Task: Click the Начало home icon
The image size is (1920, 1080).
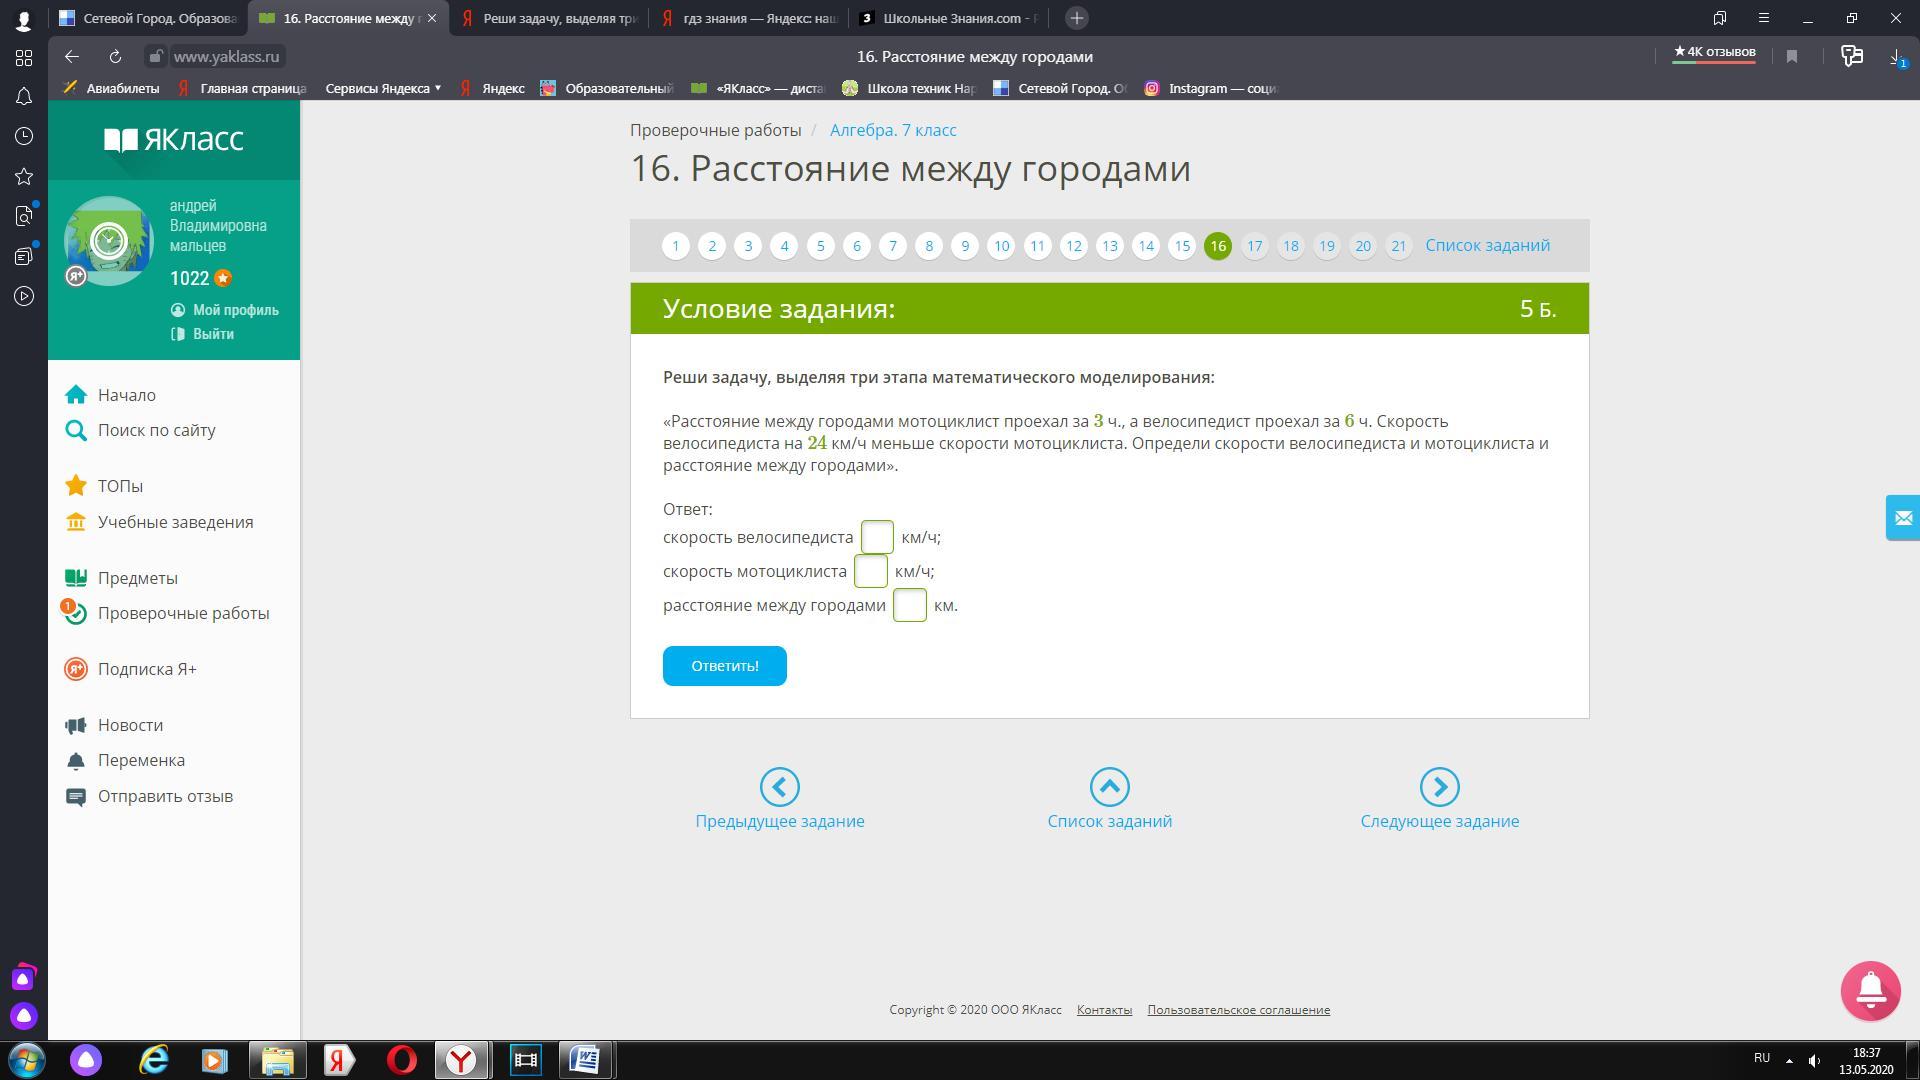Action: pos(76,395)
